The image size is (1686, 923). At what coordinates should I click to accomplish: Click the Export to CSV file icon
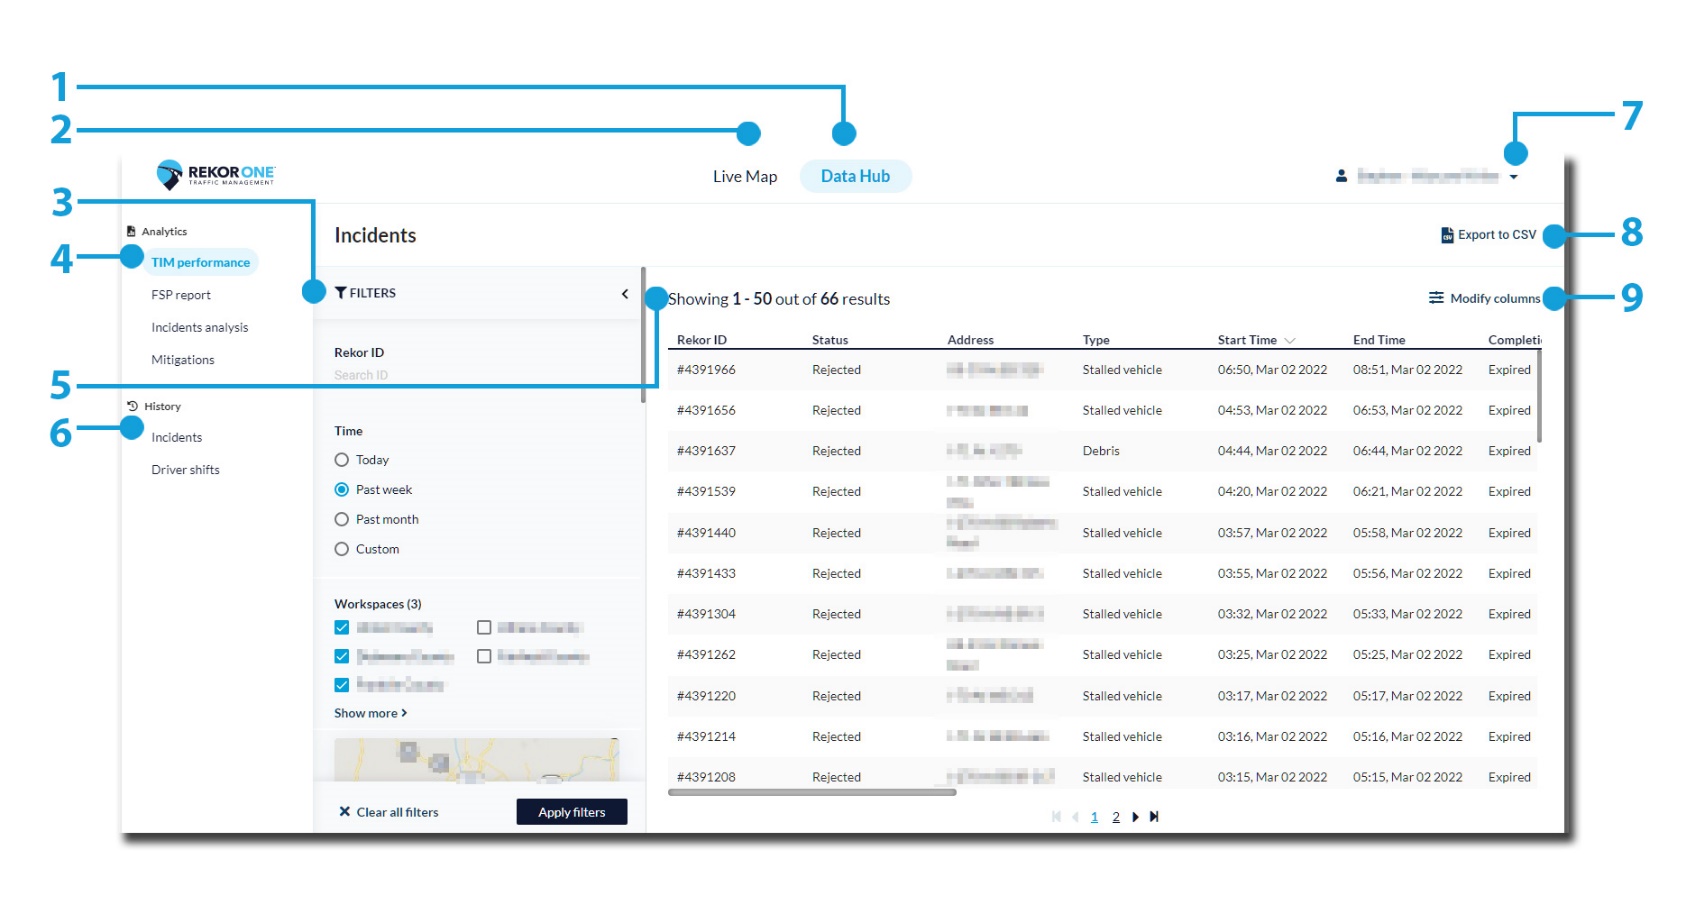[x=1446, y=235]
